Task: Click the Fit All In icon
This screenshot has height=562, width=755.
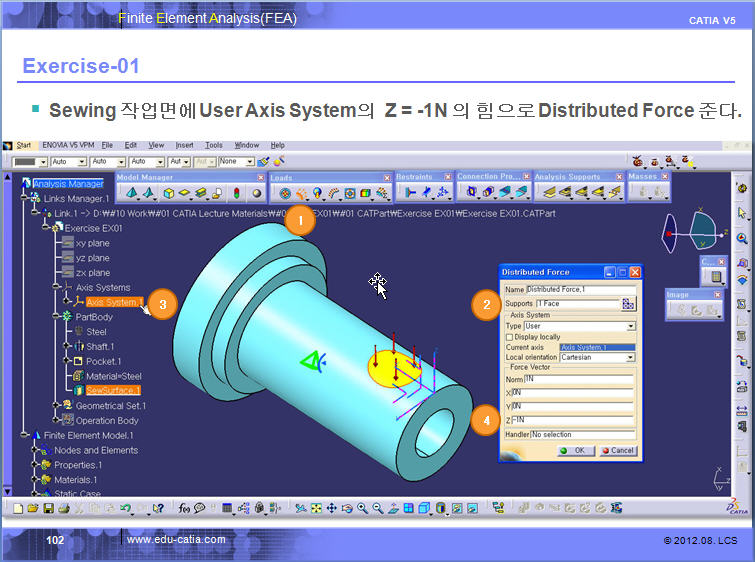Action: pyautogui.click(x=316, y=508)
